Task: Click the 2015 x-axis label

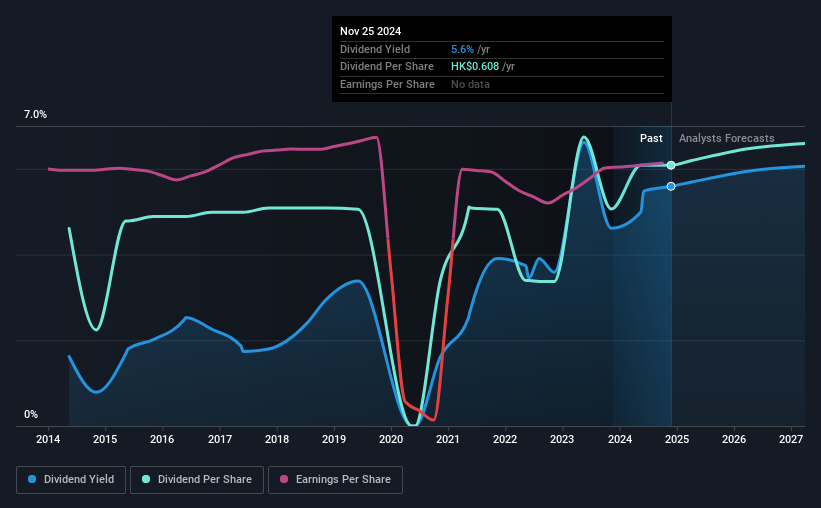Action: pyautogui.click(x=105, y=439)
